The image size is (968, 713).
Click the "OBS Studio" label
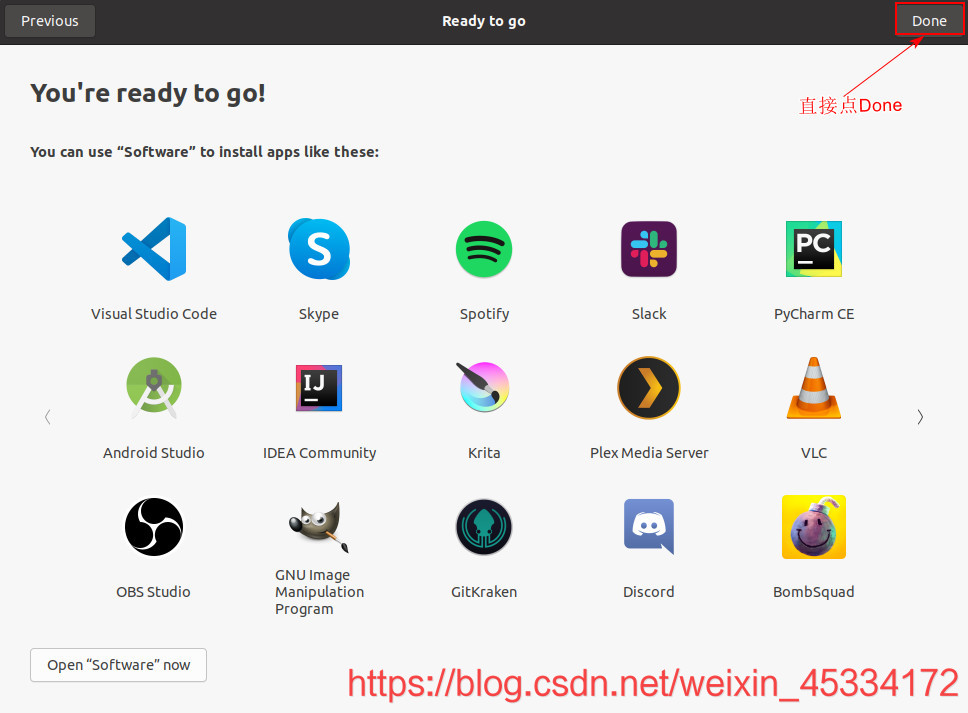coord(153,591)
